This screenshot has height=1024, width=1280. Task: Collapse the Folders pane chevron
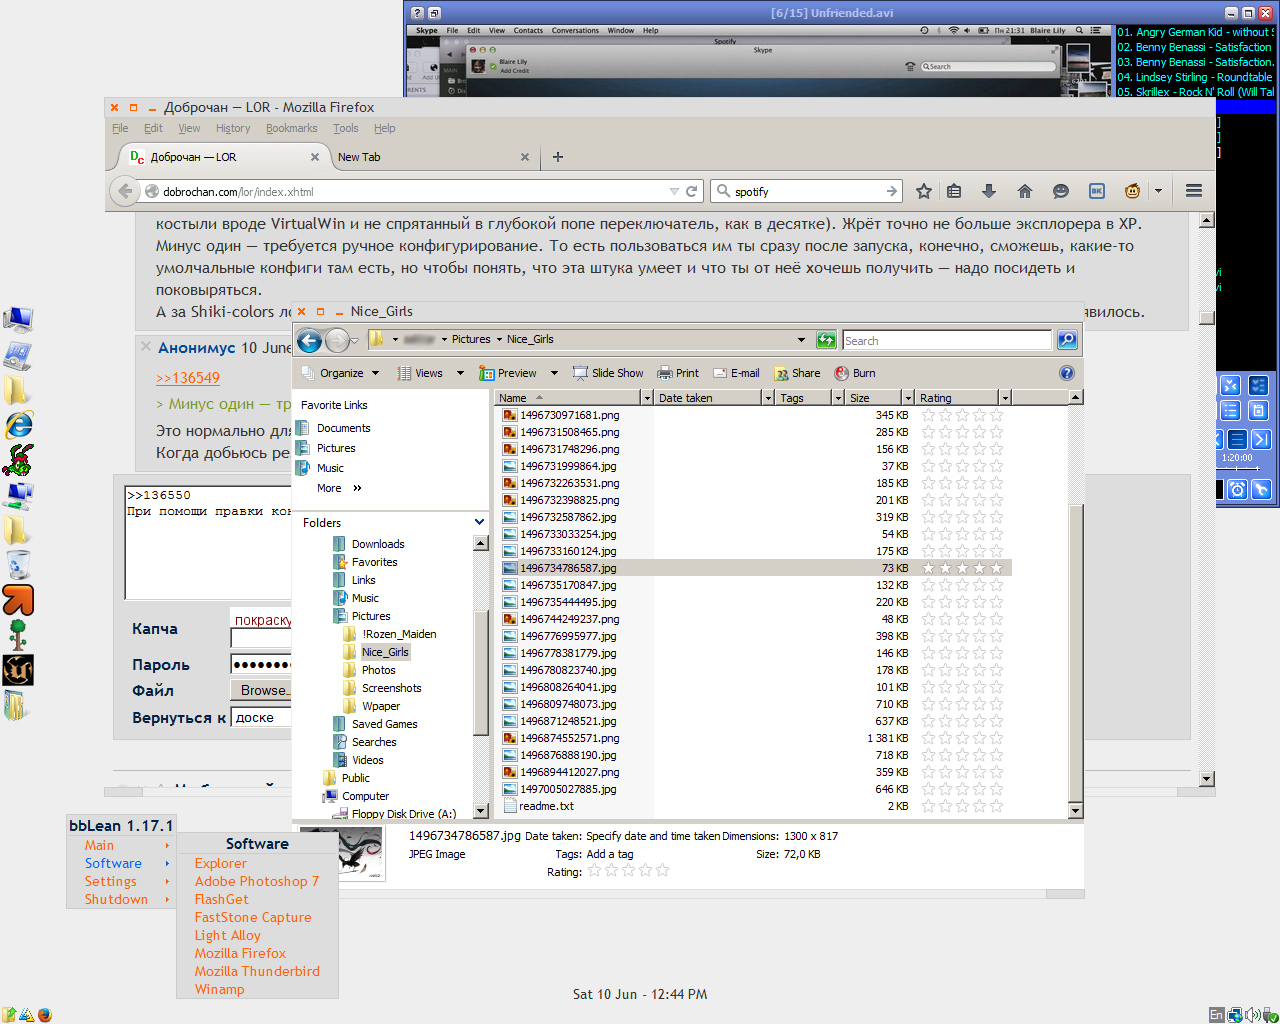coord(479,522)
